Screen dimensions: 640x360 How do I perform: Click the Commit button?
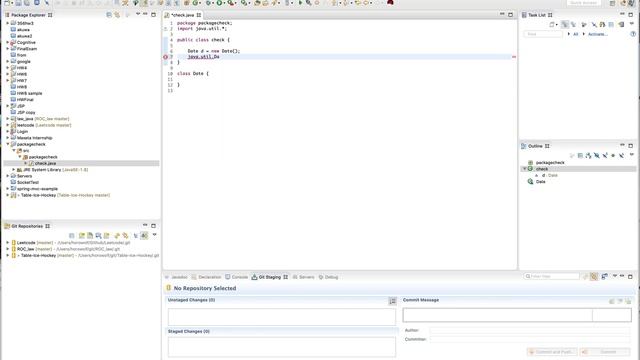click(605, 352)
